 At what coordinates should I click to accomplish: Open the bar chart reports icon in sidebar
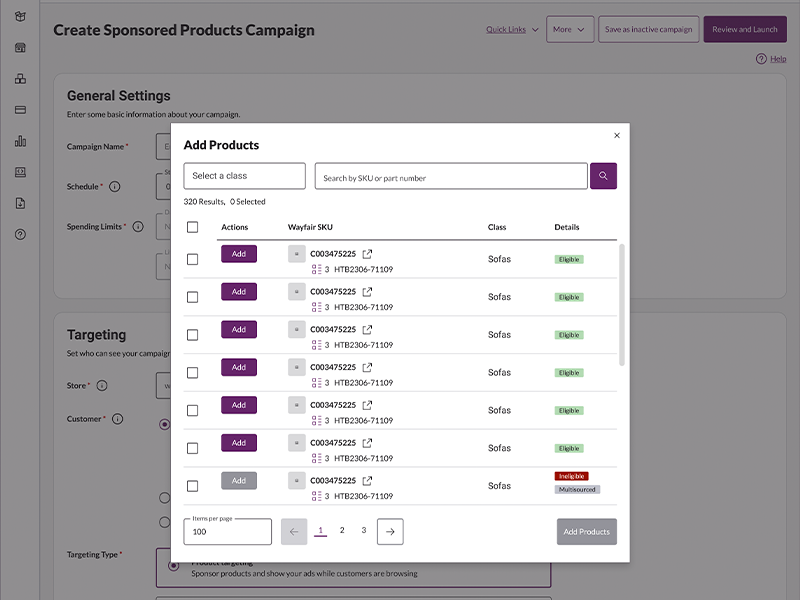point(20,141)
